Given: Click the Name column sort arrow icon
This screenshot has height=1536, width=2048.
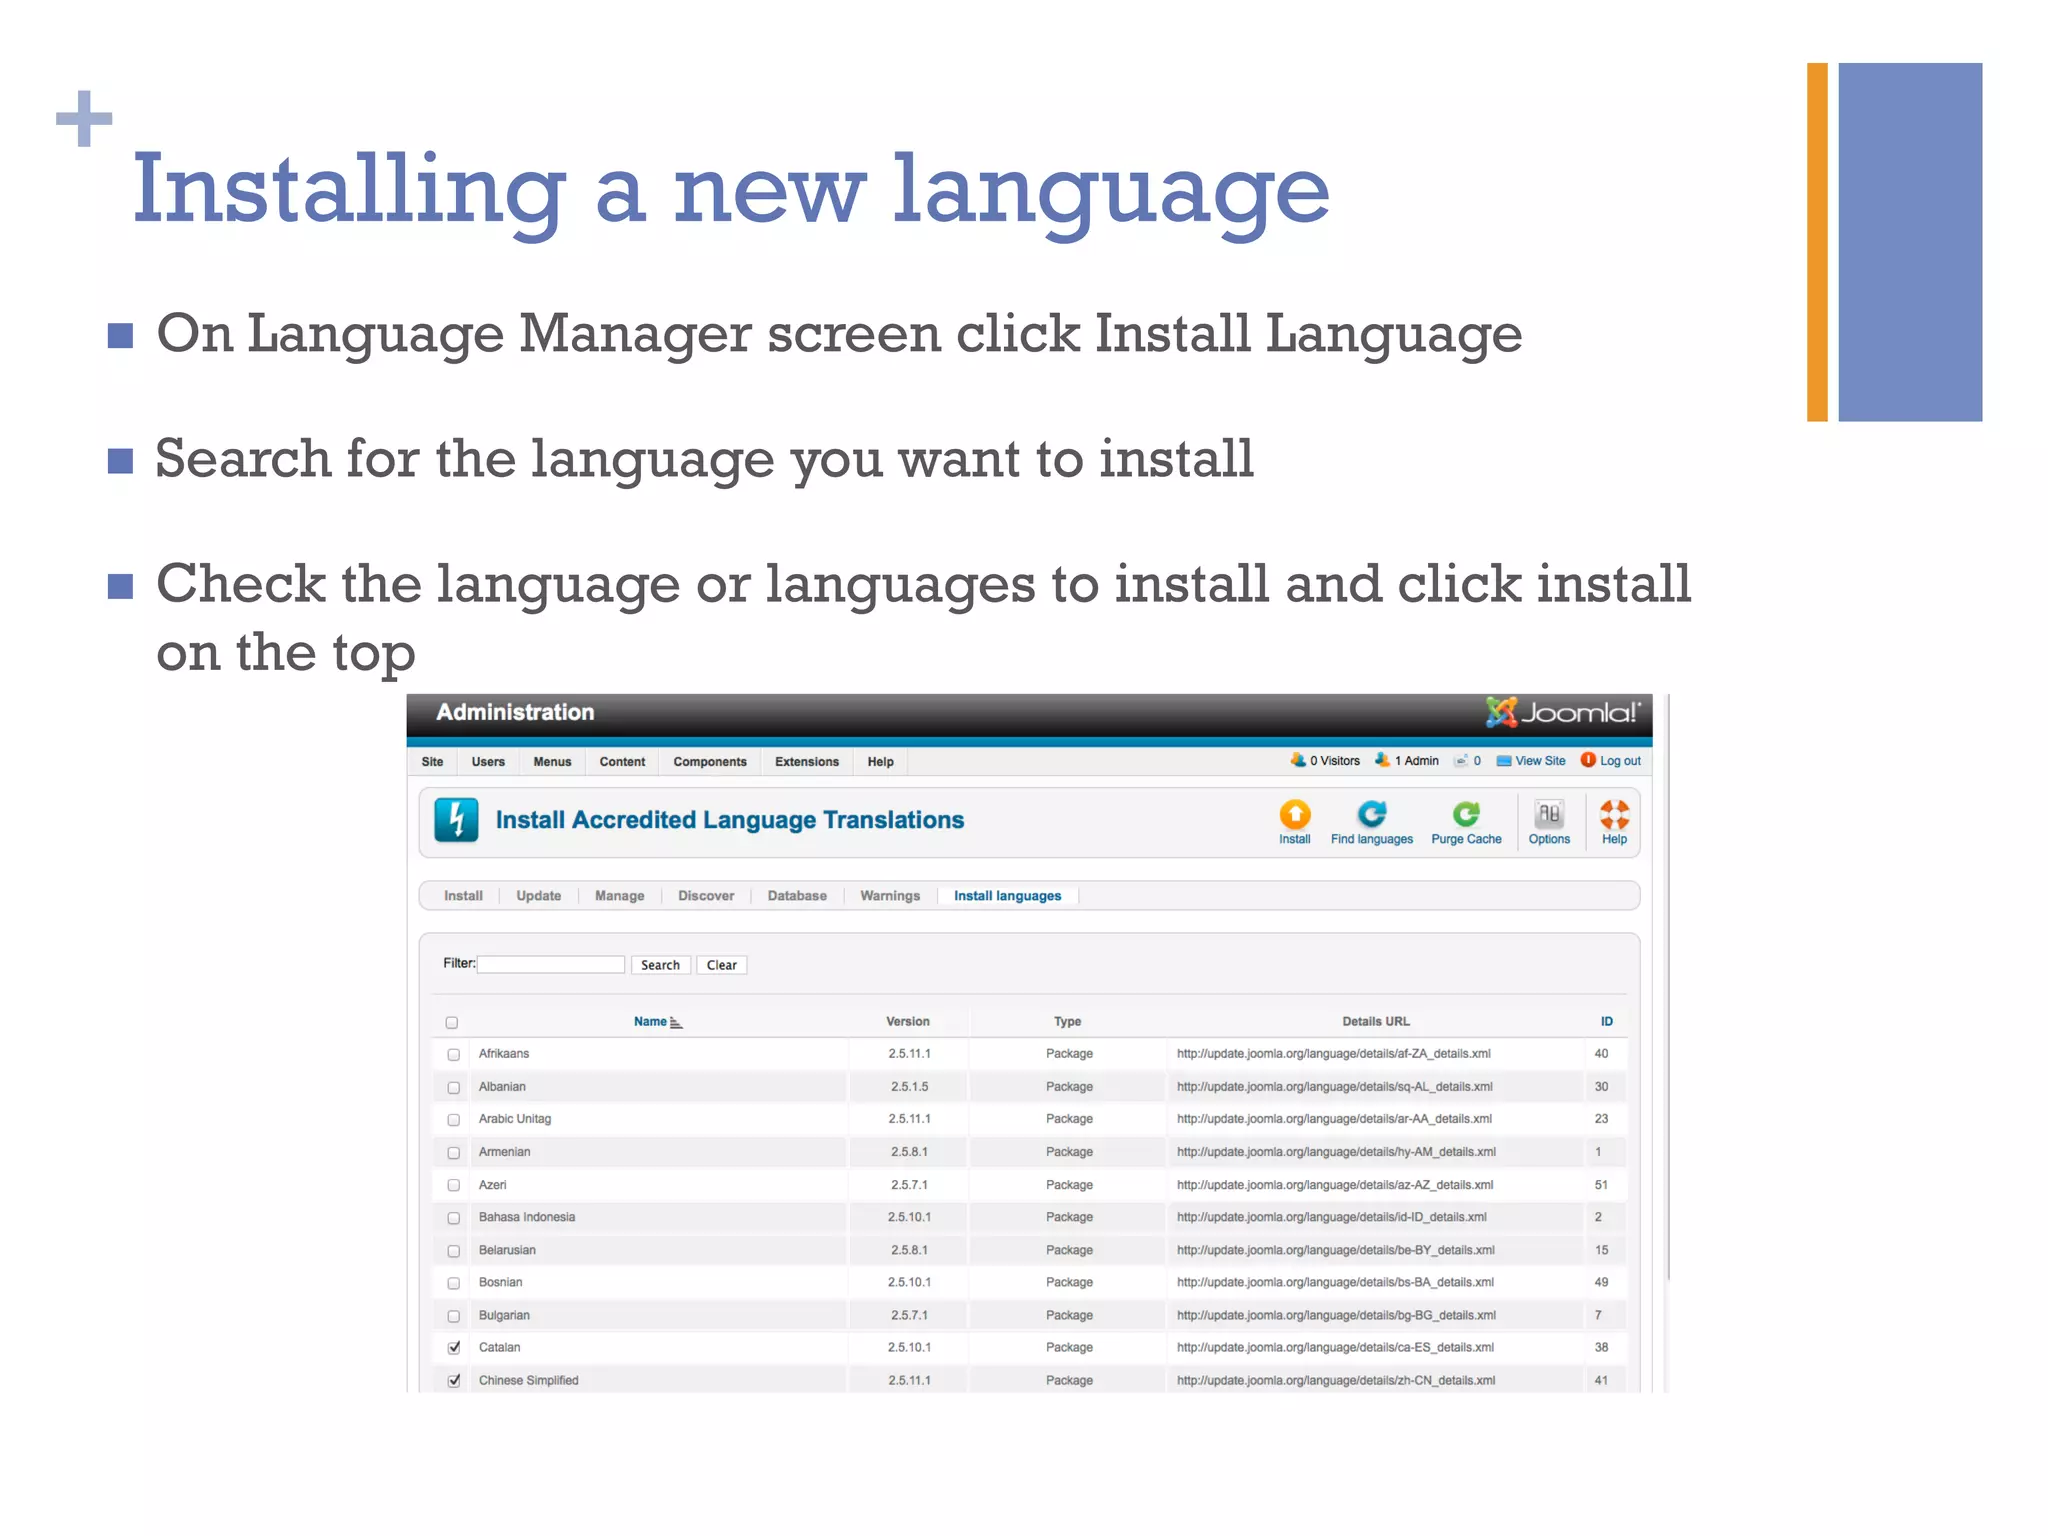Looking at the screenshot, I should pos(676,1022).
